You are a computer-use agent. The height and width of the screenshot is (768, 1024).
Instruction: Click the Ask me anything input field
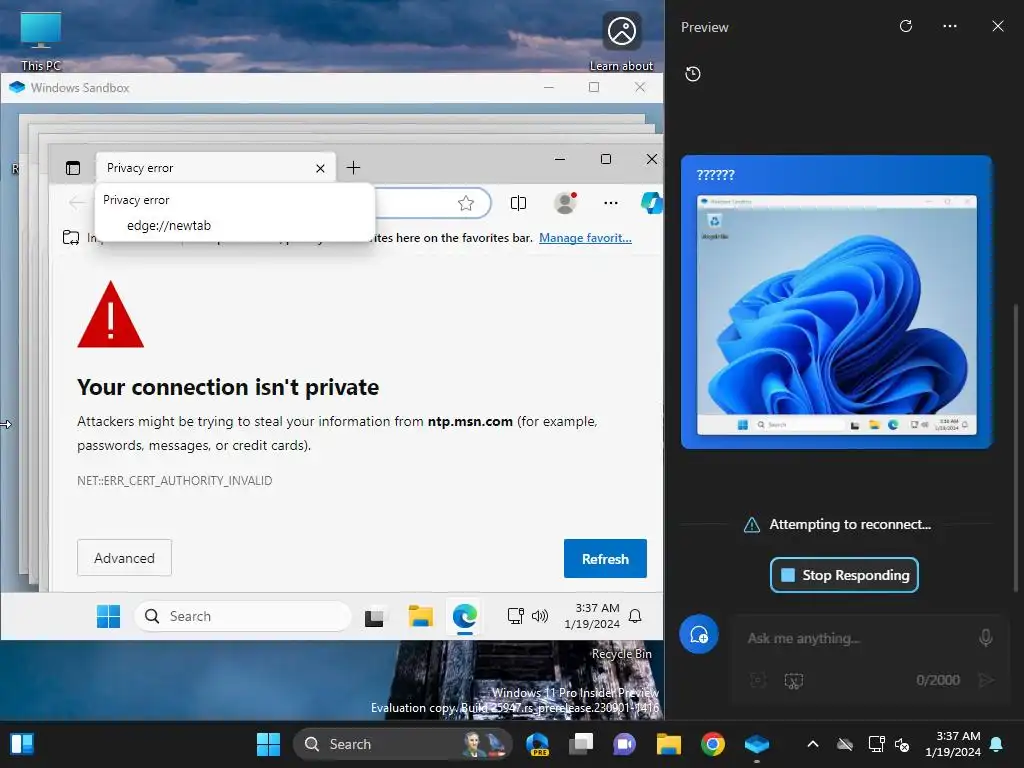[856, 638]
